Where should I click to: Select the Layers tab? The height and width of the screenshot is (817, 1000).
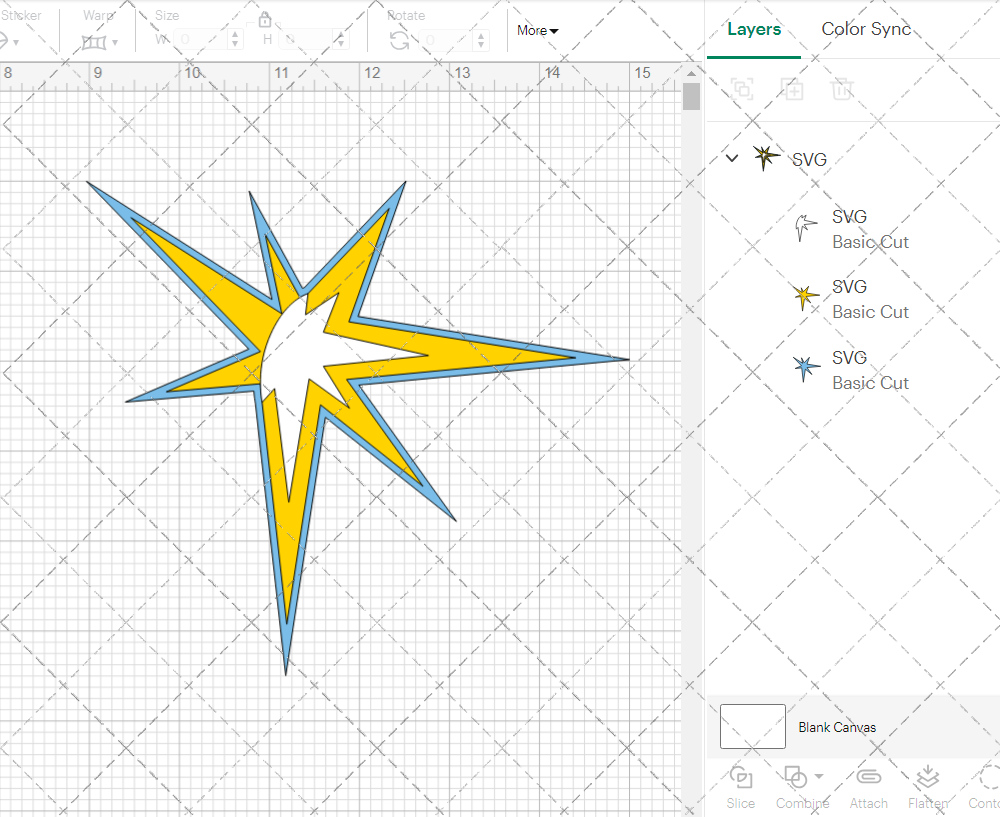click(754, 29)
